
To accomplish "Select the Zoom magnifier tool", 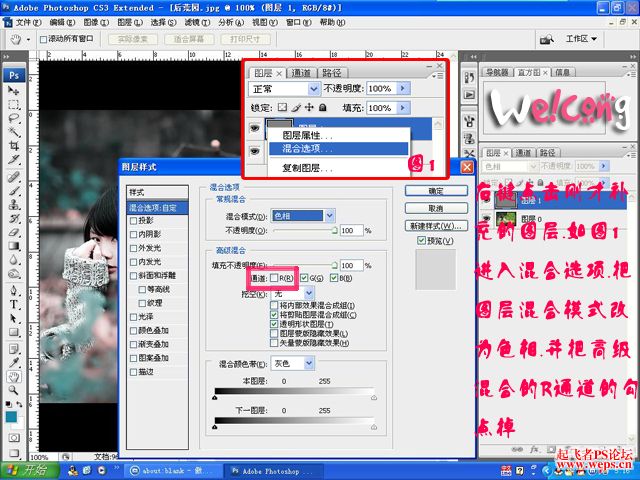I will point(13,390).
